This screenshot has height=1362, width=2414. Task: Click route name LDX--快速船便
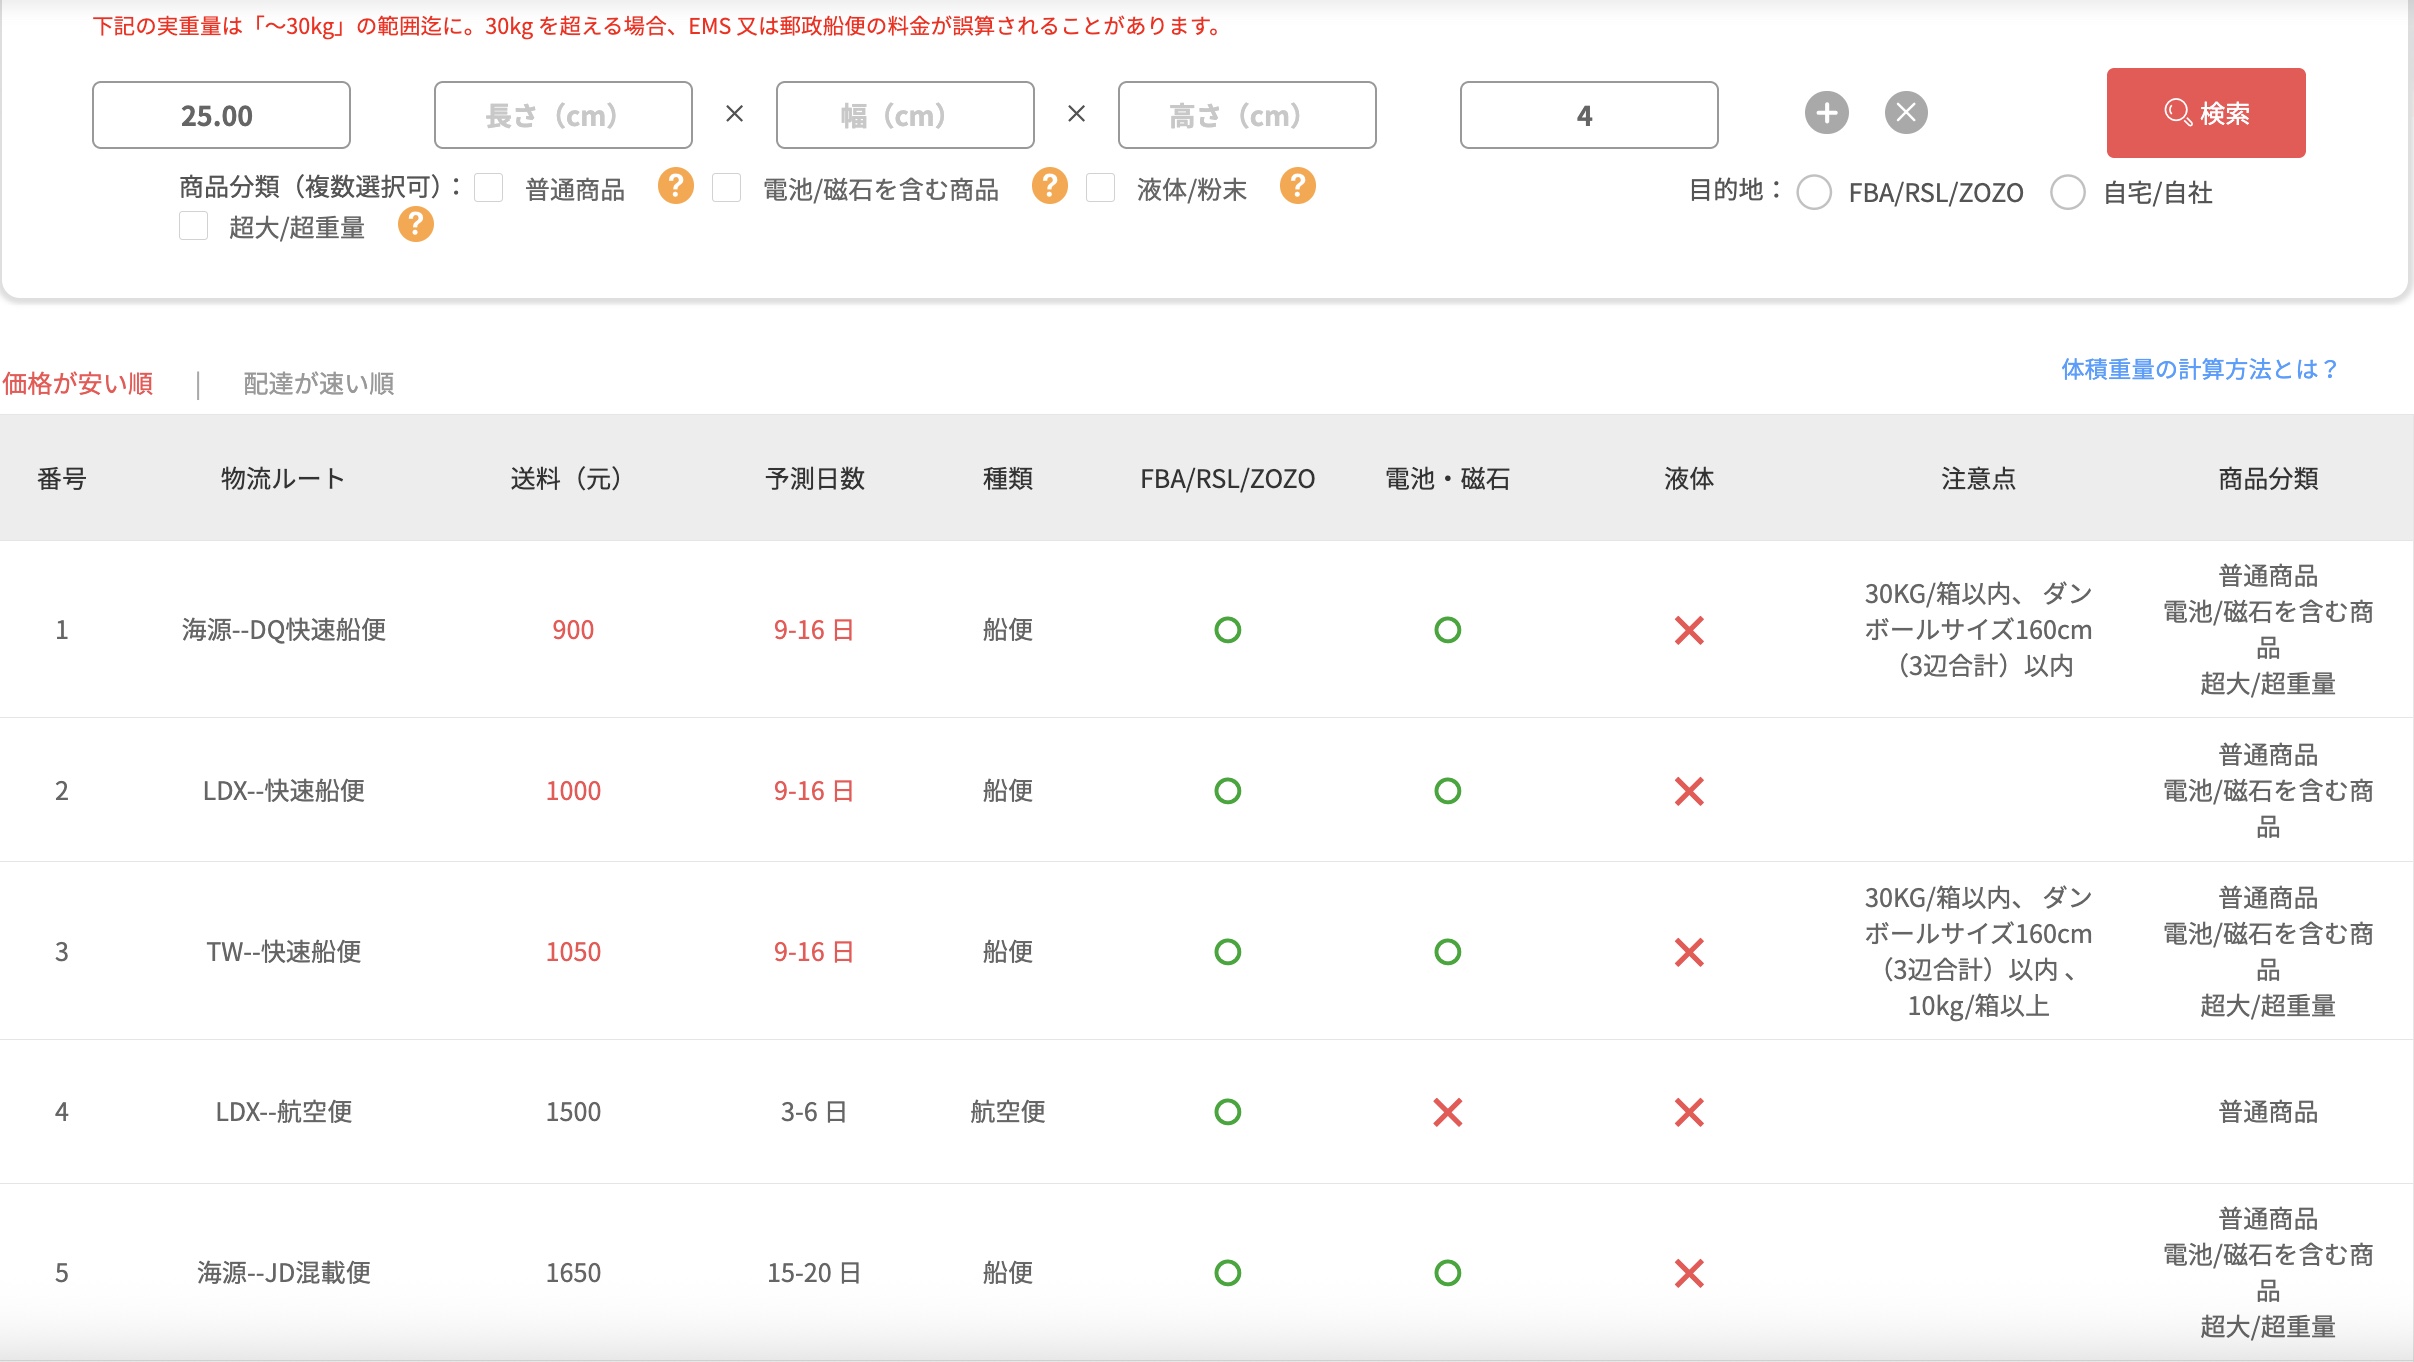tap(284, 791)
